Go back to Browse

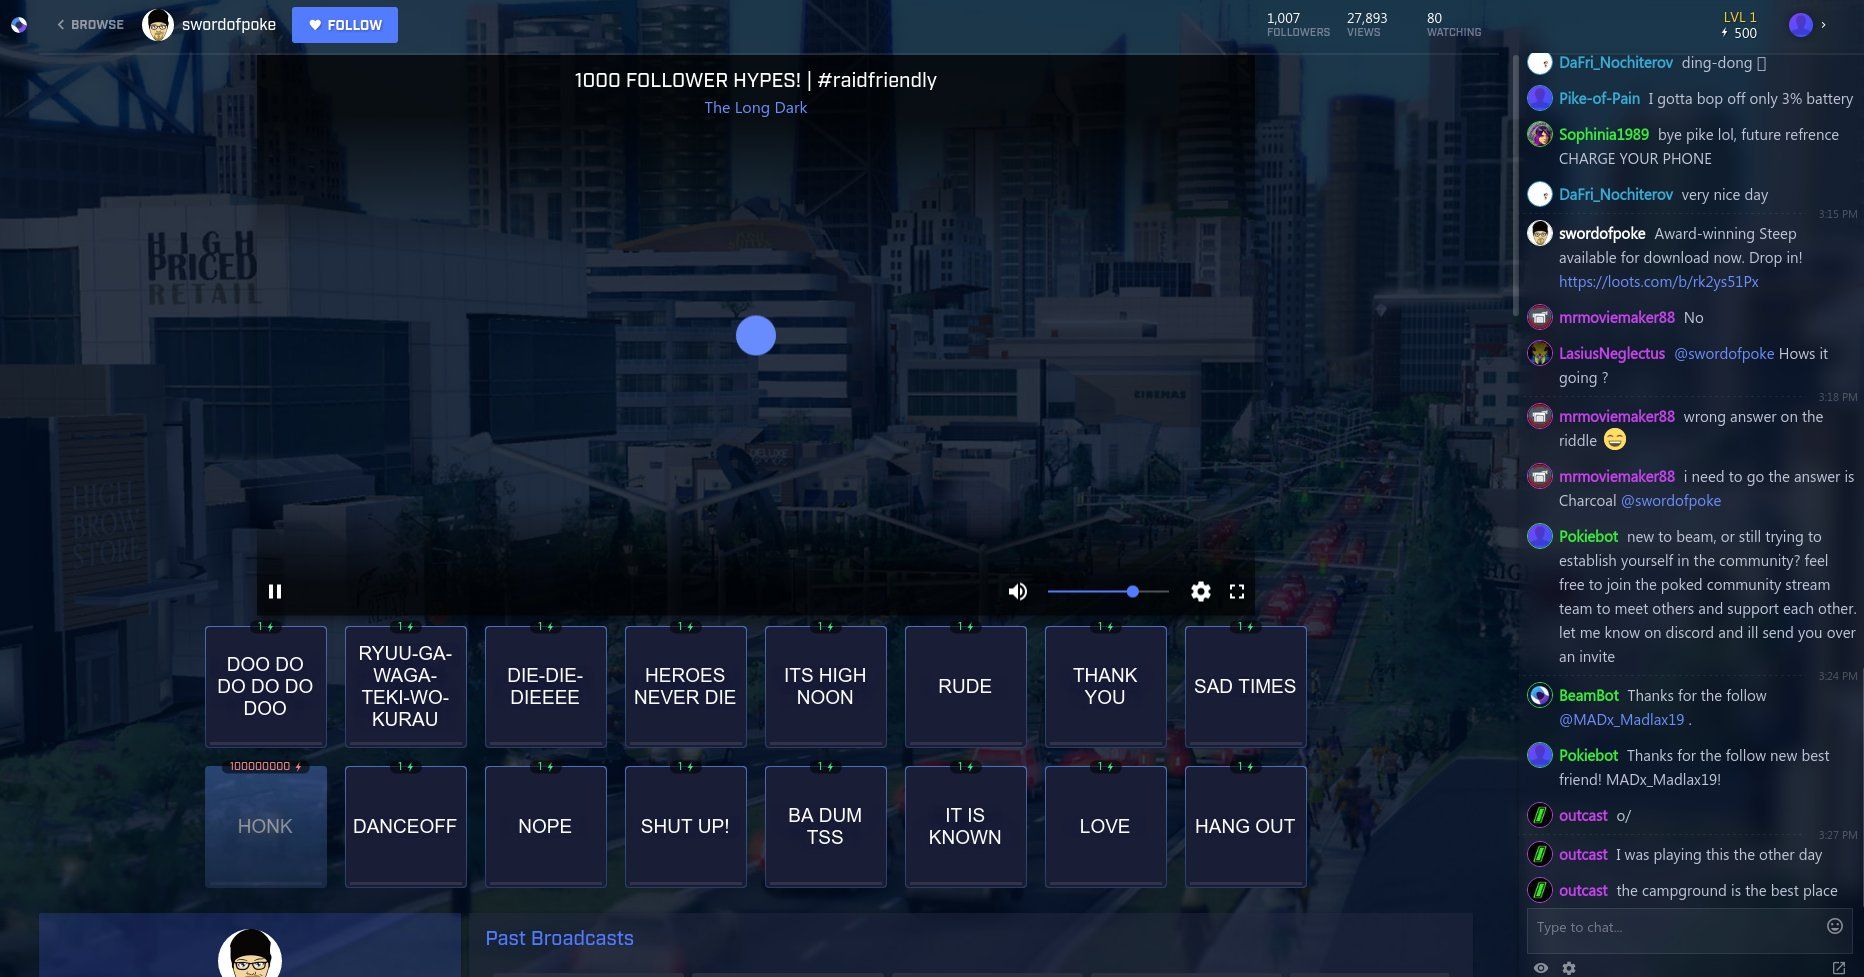90,25
